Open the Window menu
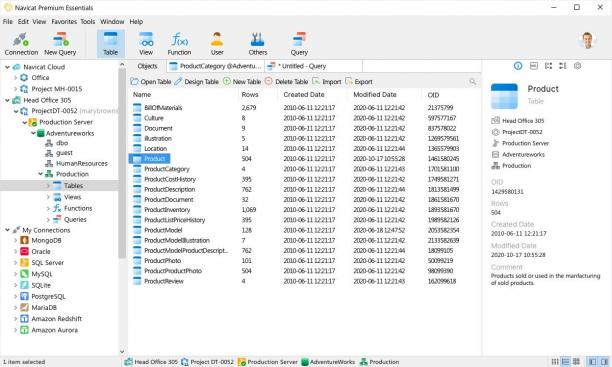The width and height of the screenshot is (612, 367). (112, 21)
